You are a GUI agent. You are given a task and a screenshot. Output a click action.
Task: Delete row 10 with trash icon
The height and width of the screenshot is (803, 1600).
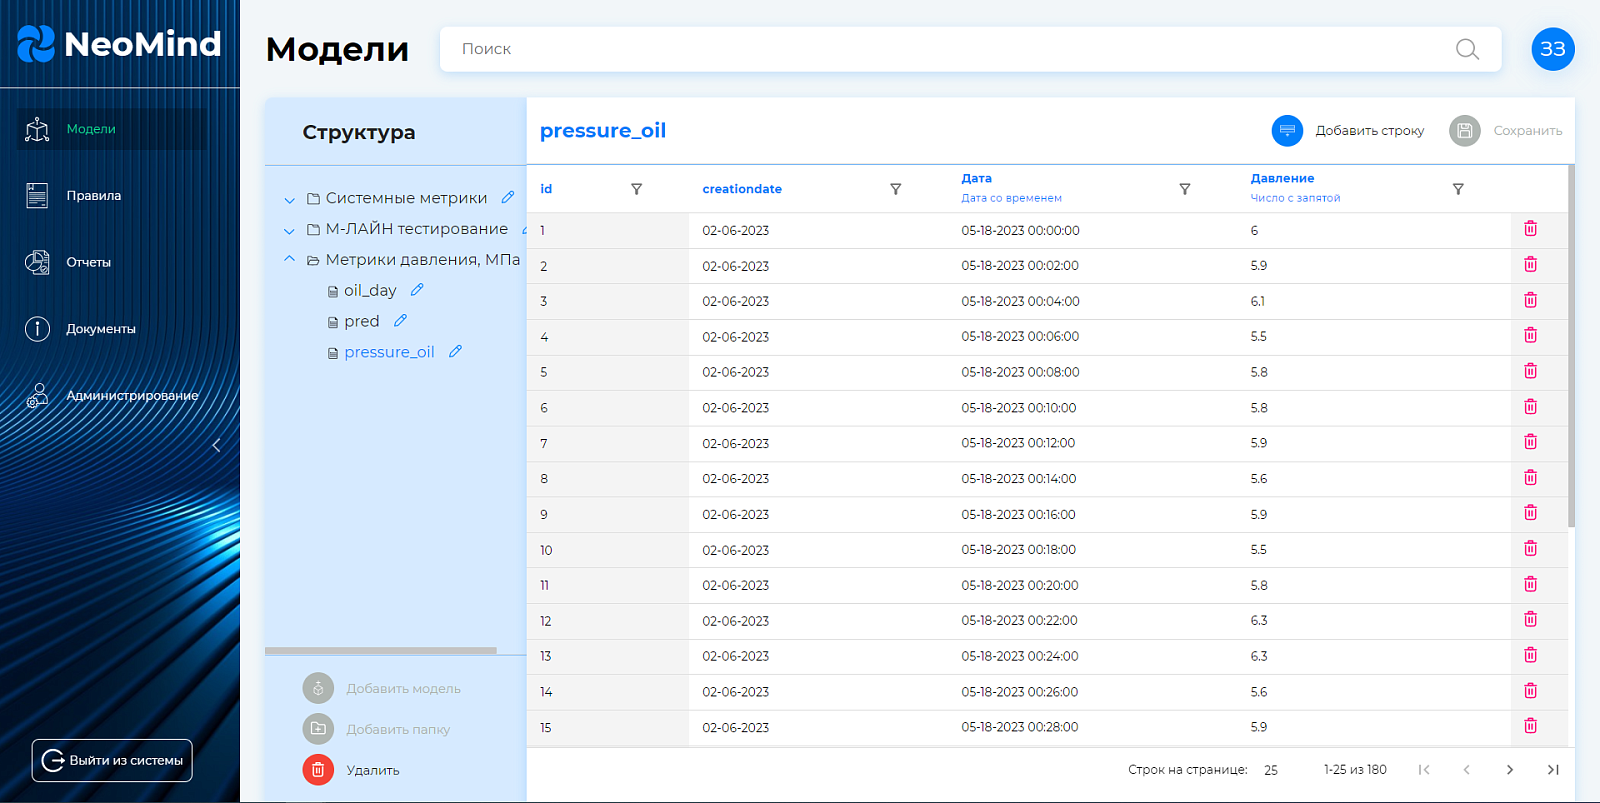1530,549
